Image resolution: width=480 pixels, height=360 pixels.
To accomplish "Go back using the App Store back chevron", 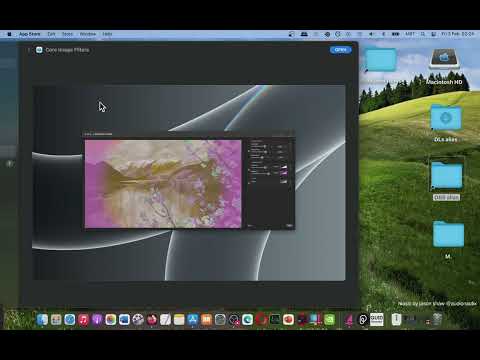I will (x=29, y=50).
